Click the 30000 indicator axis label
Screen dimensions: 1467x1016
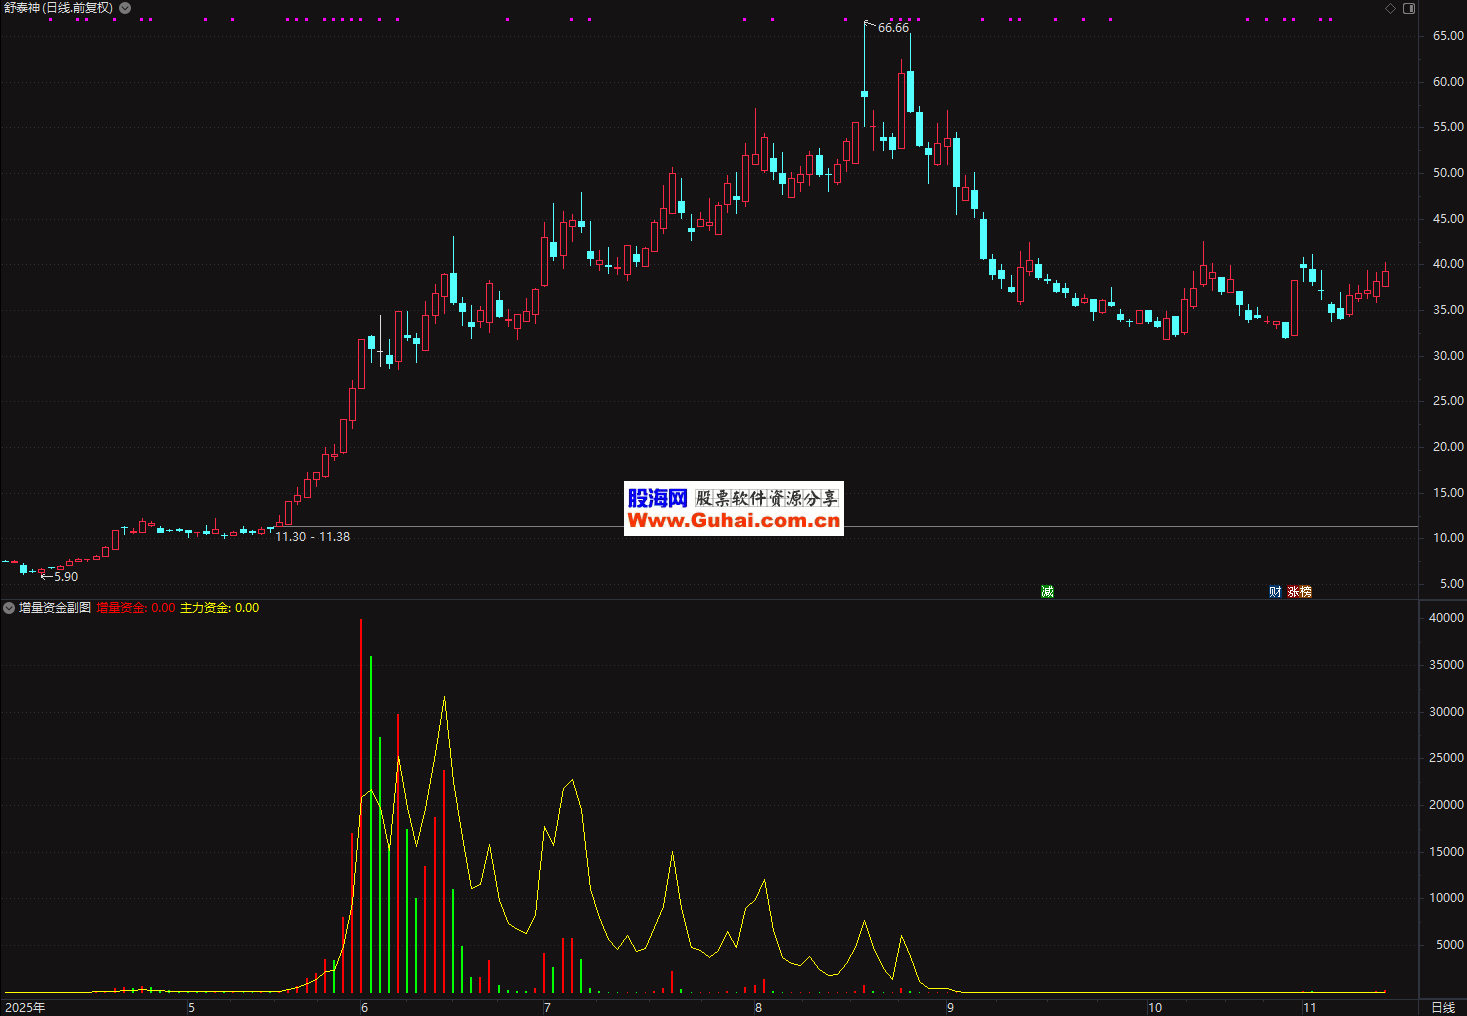[1446, 712]
